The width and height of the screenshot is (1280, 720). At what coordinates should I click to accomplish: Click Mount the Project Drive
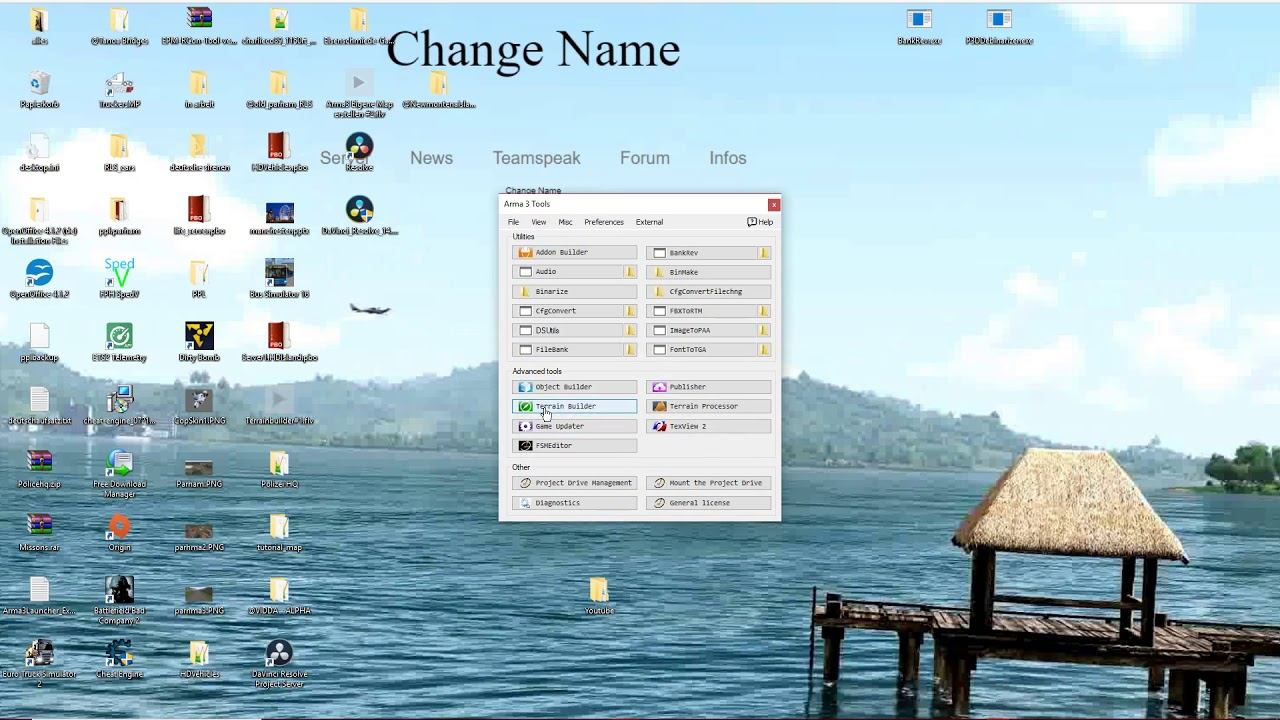point(708,483)
